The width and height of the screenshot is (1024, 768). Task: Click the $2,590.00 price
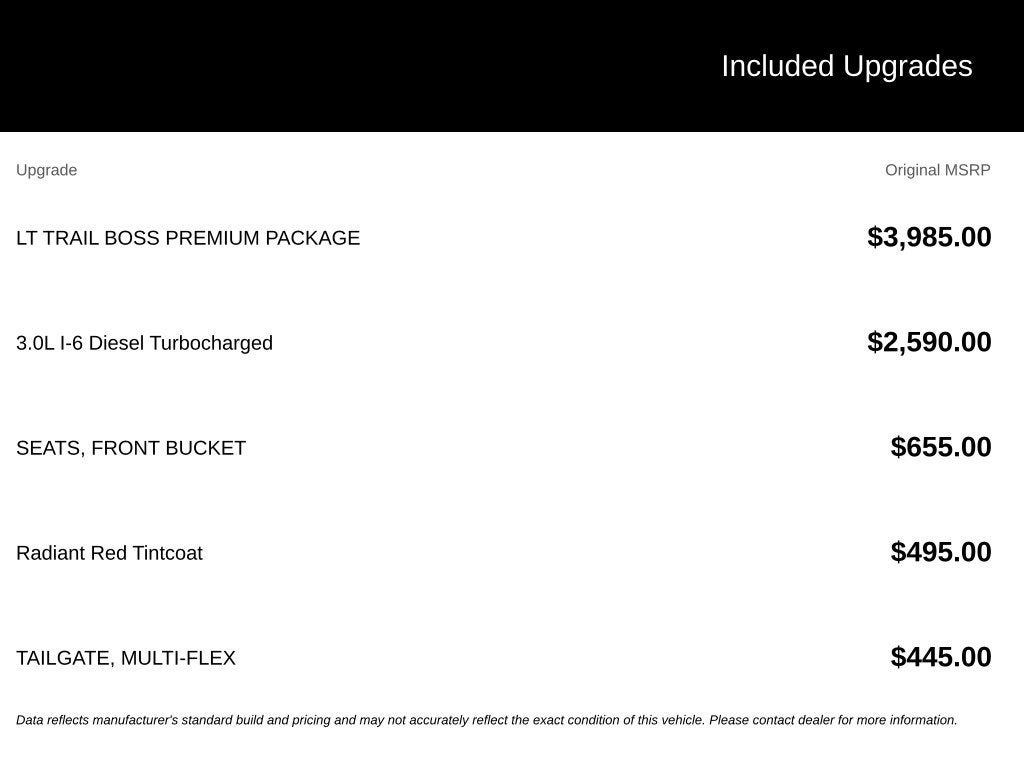(x=929, y=342)
